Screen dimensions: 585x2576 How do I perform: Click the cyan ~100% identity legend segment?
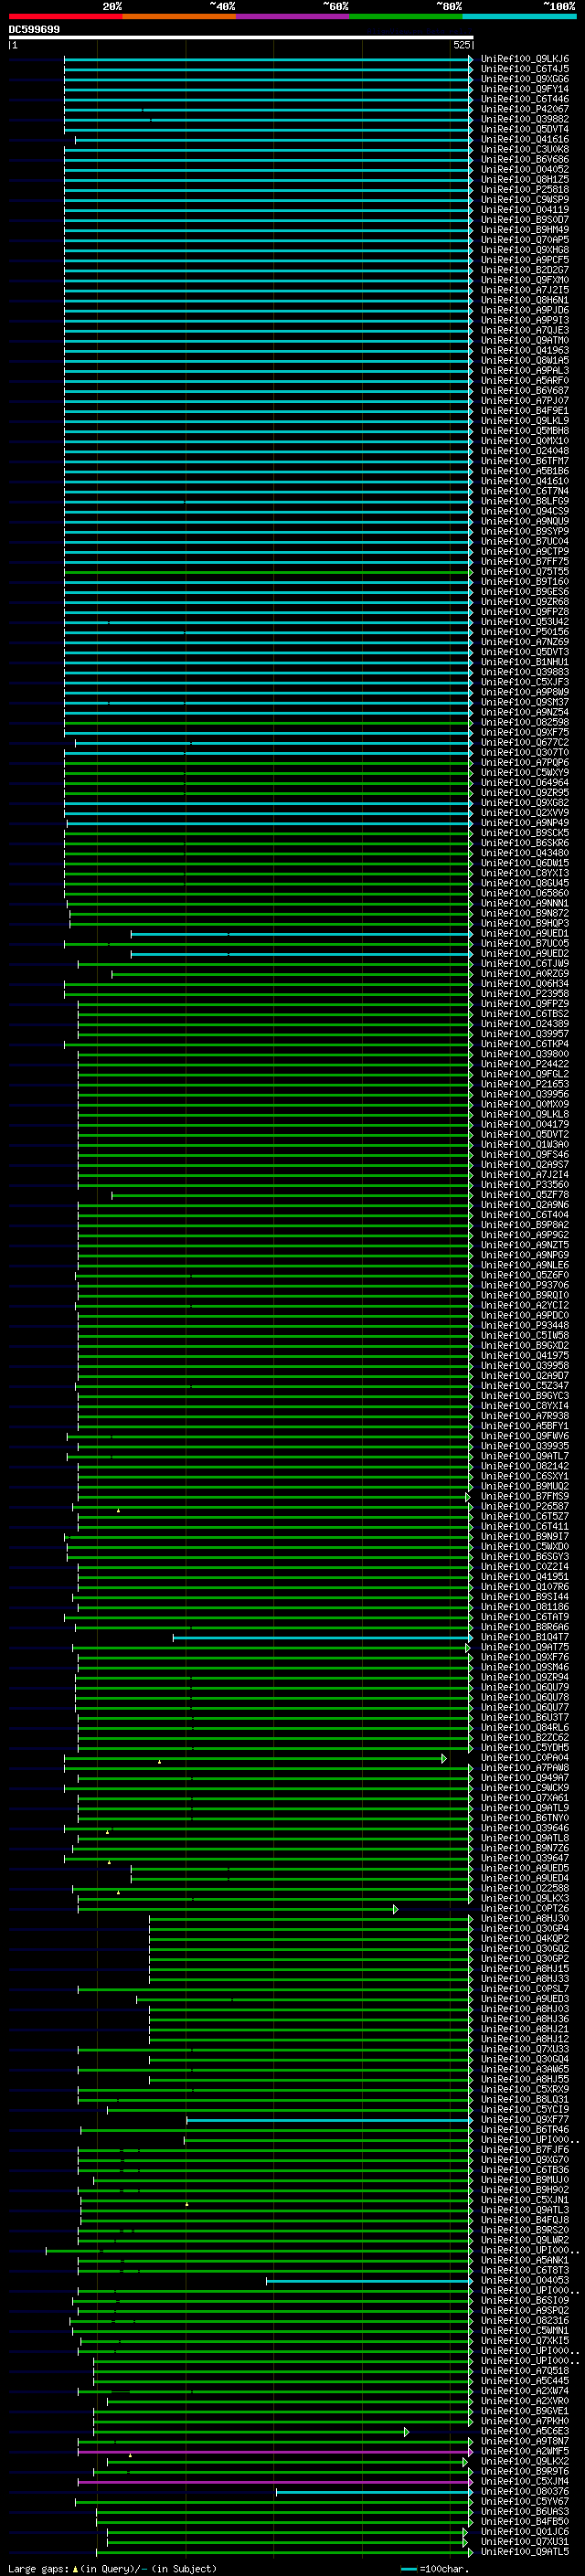pyautogui.click(x=519, y=16)
